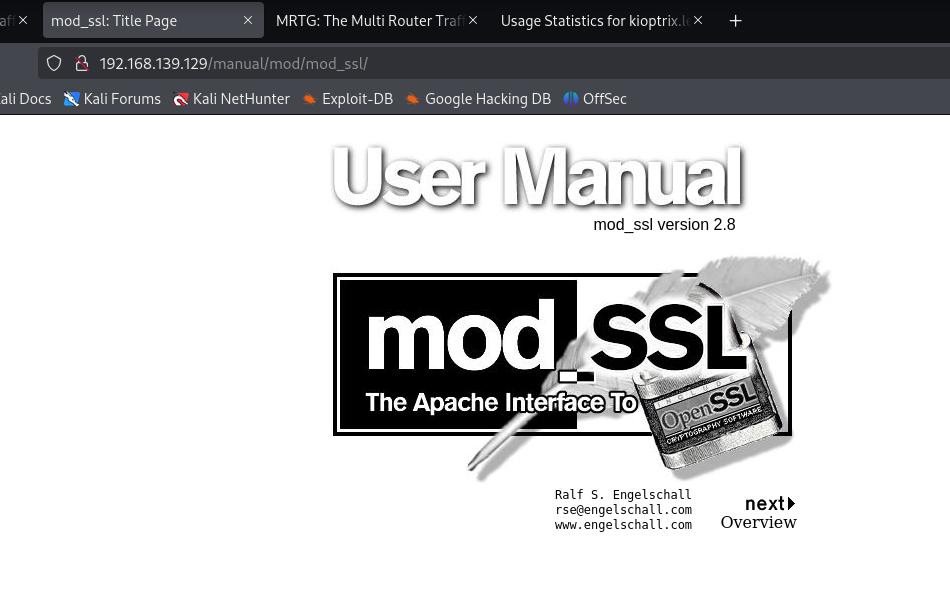Screen dimensions: 950x589
Task: Click the email rse@engelschall.com
Action: click(x=623, y=510)
